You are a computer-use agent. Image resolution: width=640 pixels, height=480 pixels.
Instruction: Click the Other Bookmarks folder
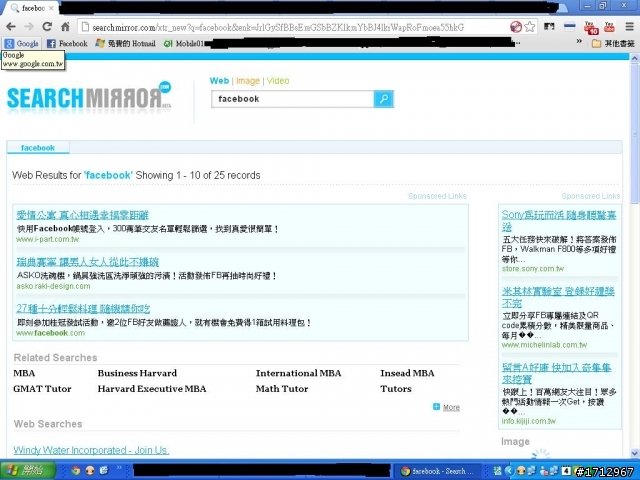(613, 43)
